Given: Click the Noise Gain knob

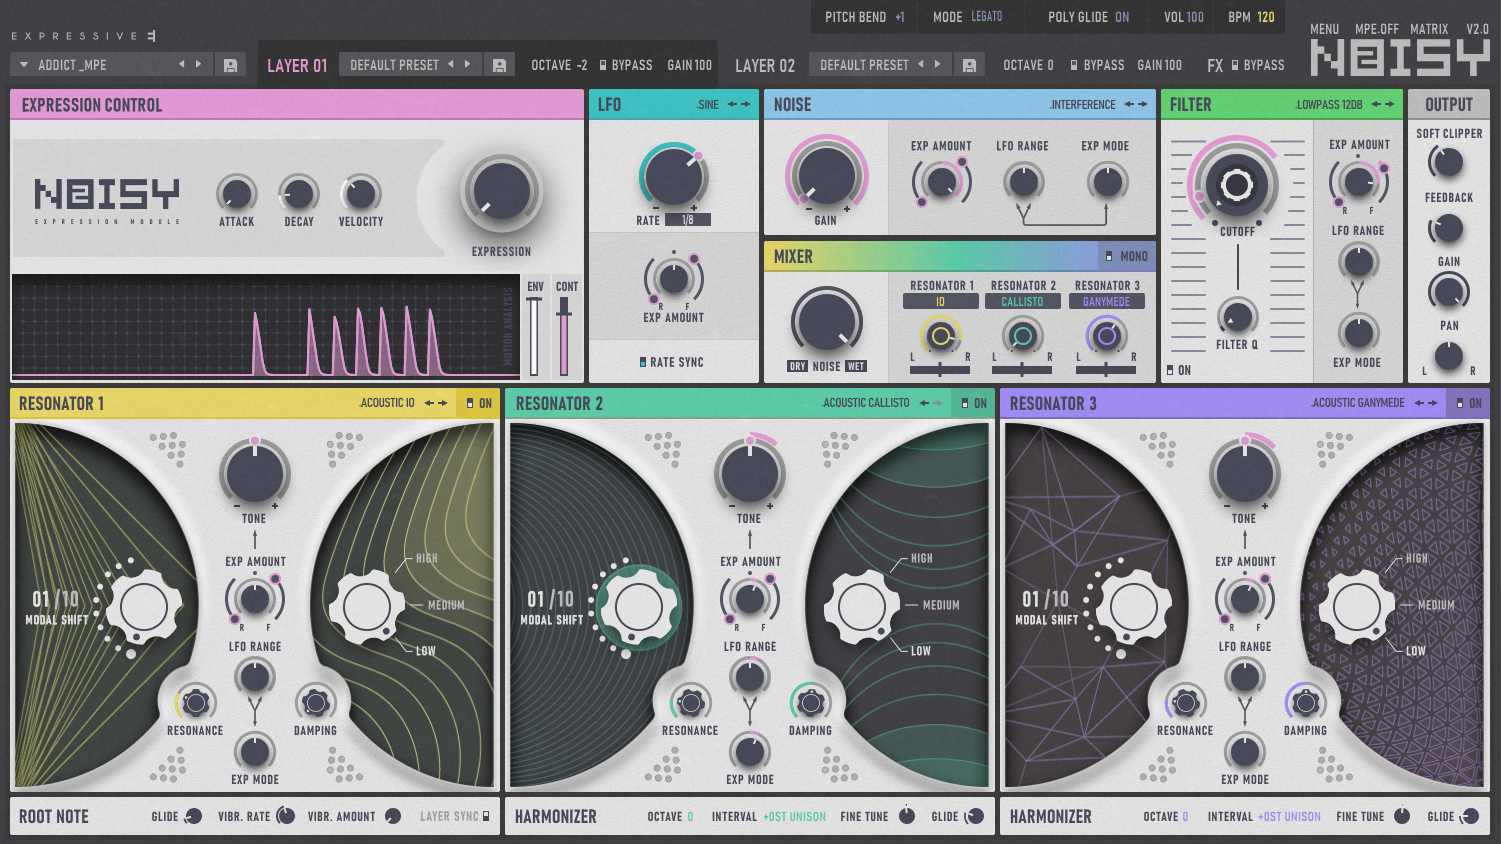Looking at the screenshot, I should point(825,174).
